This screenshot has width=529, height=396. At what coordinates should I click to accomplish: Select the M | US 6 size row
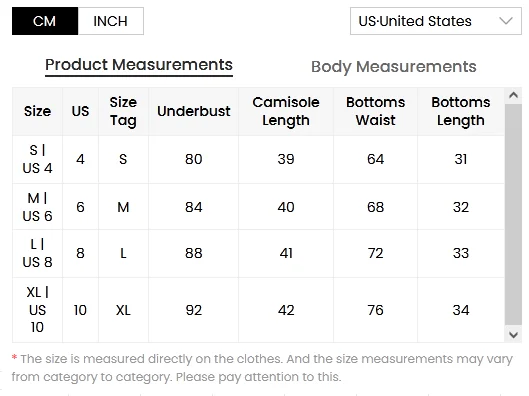point(258,207)
